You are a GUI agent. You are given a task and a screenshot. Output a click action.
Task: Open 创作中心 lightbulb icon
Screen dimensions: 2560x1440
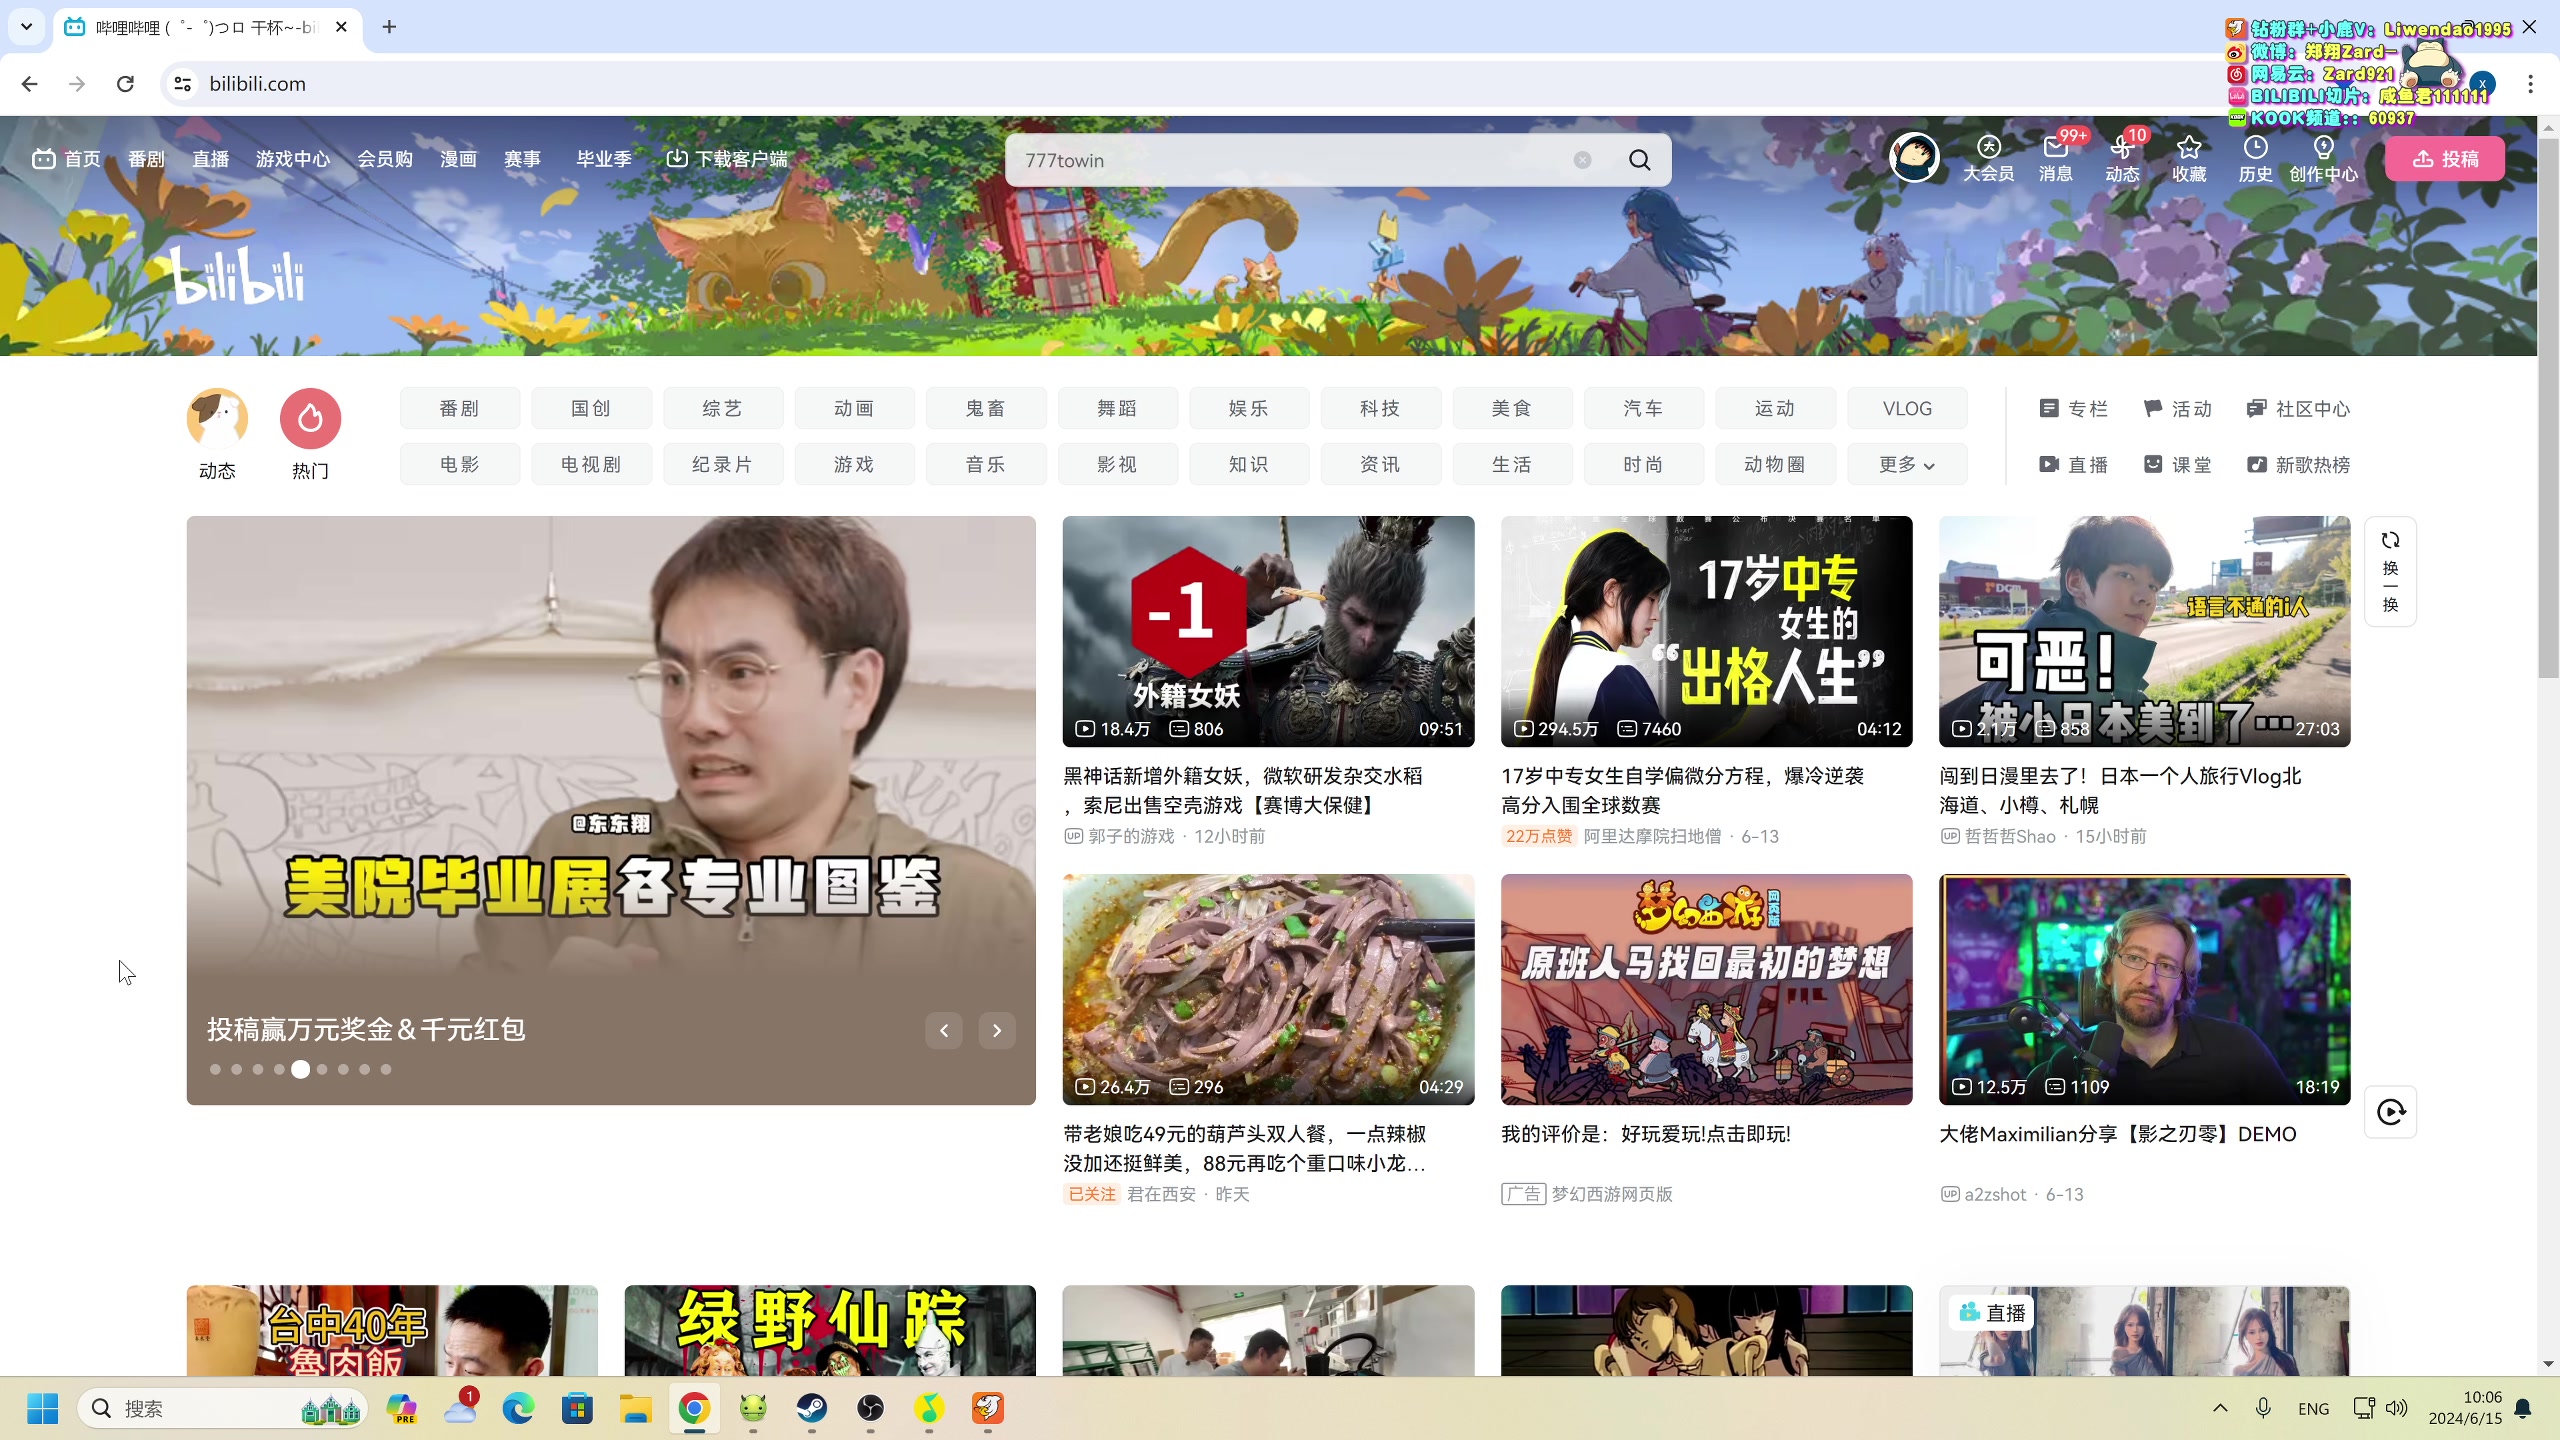tap(2323, 159)
